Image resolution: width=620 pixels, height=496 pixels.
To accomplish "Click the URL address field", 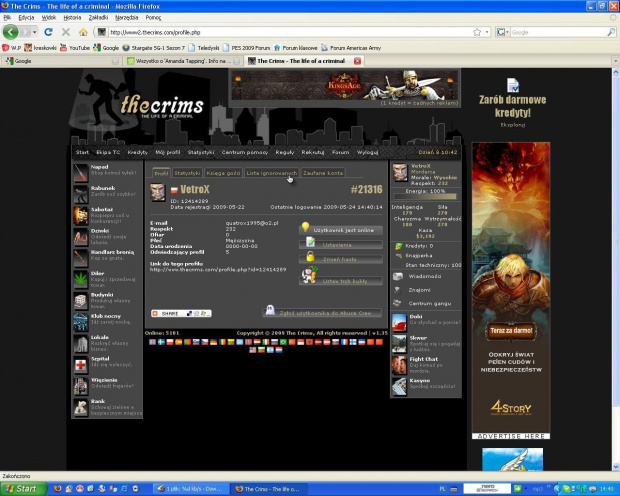I will point(291,32).
